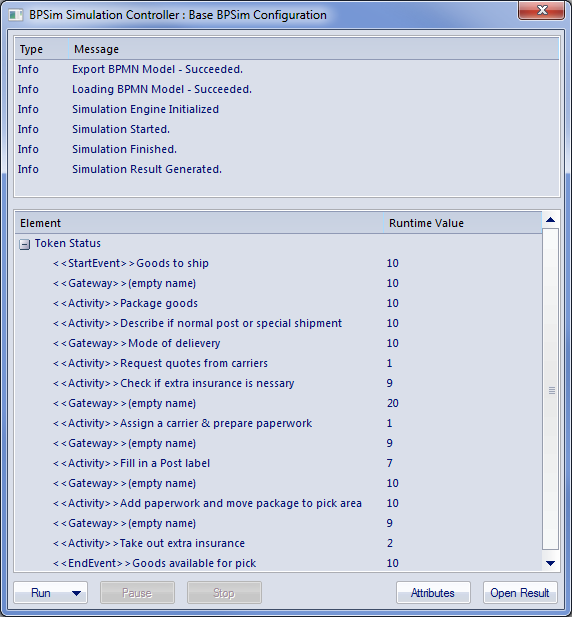The width and height of the screenshot is (572, 617).
Task: Open Result of the simulation
Action: coord(520,593)
